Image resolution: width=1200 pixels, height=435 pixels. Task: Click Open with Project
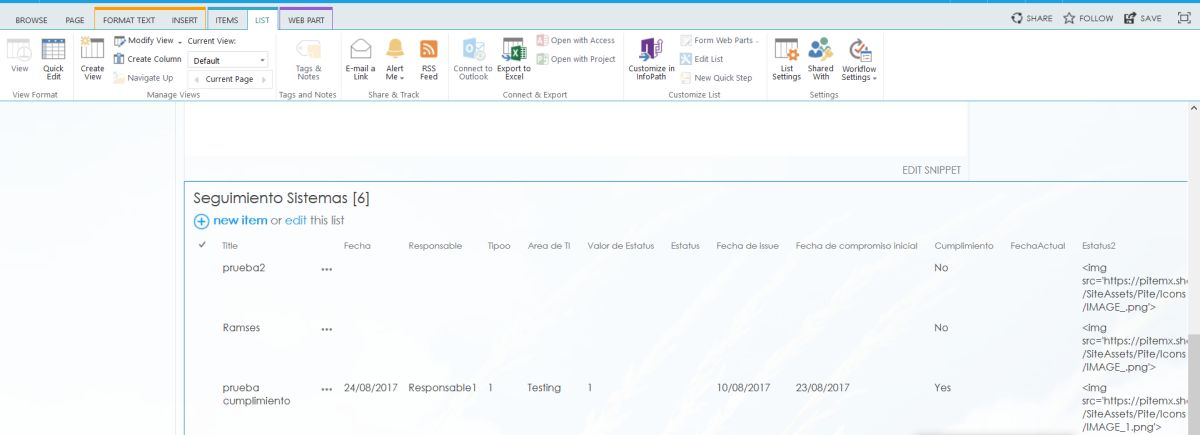click(576, 59)
